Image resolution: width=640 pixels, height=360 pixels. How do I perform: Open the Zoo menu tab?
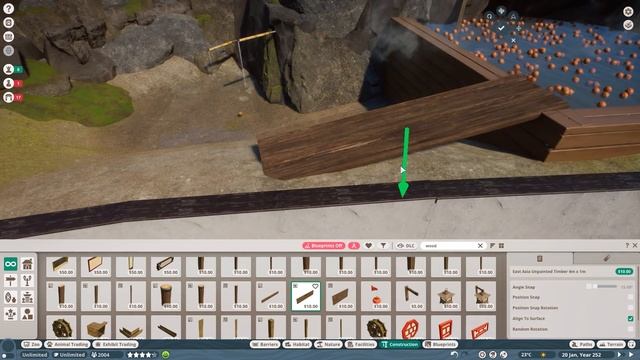(x=31, y=344)
